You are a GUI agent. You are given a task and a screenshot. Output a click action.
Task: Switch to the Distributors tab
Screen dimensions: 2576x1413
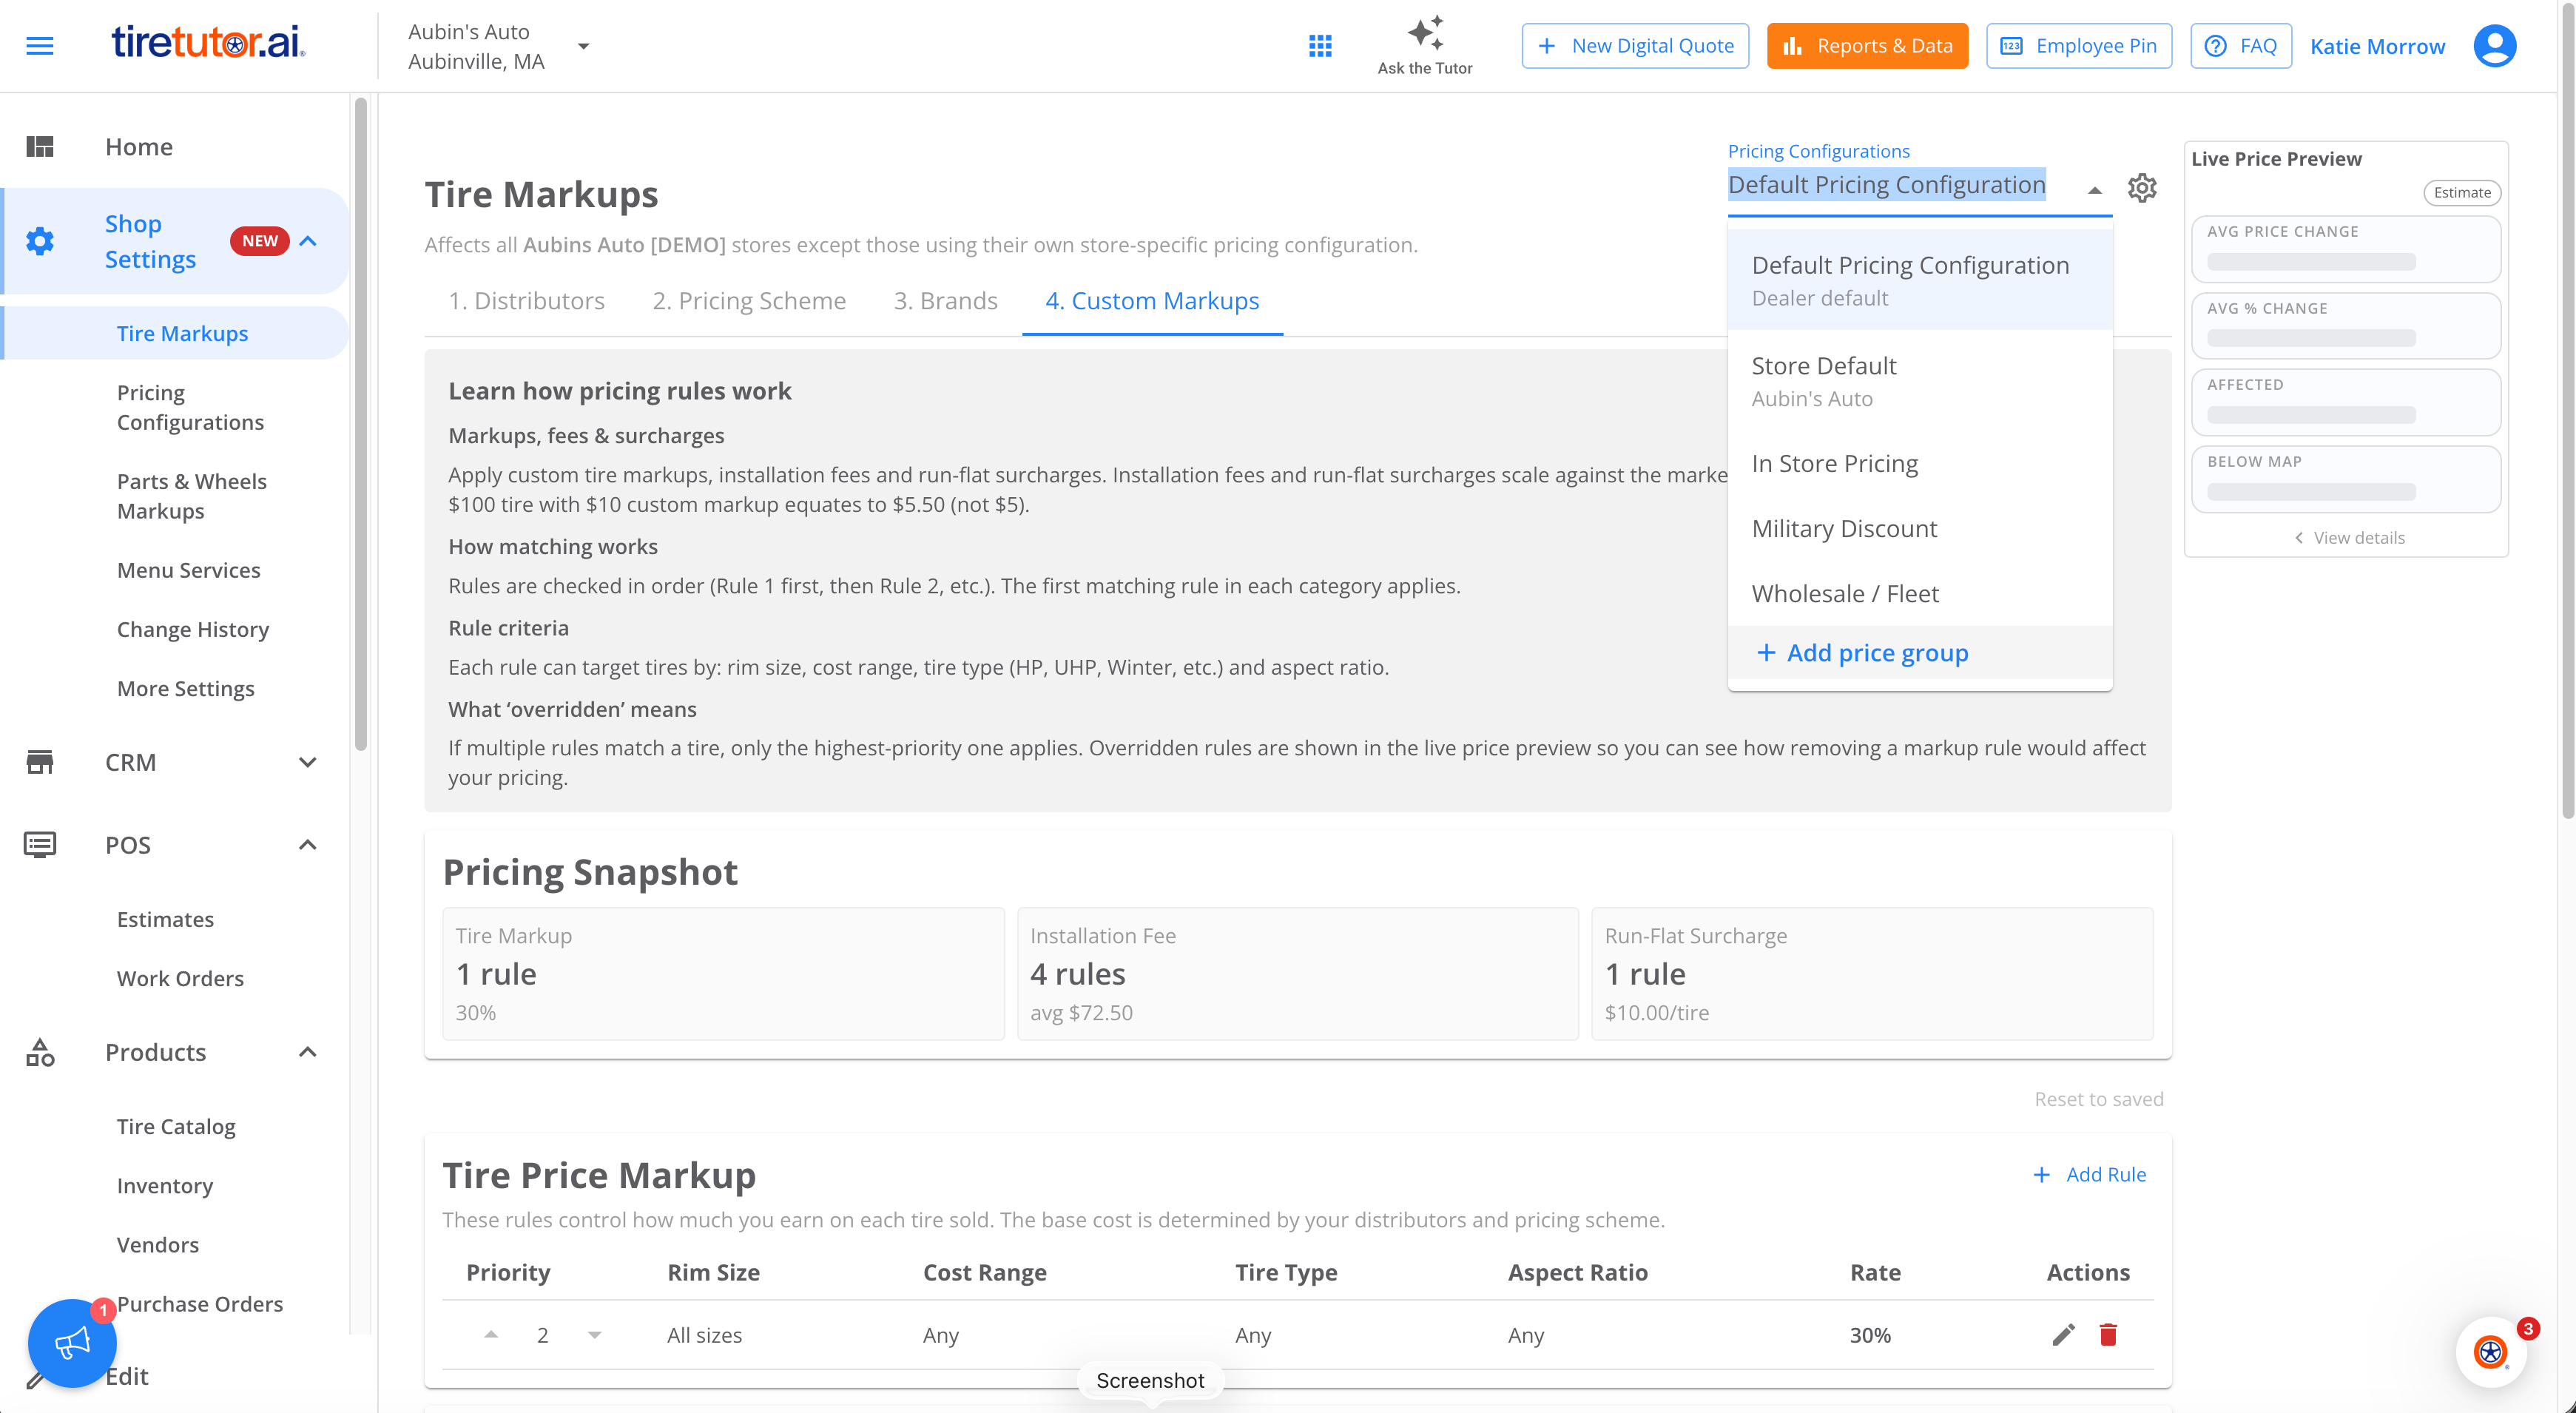click(526, 301)
